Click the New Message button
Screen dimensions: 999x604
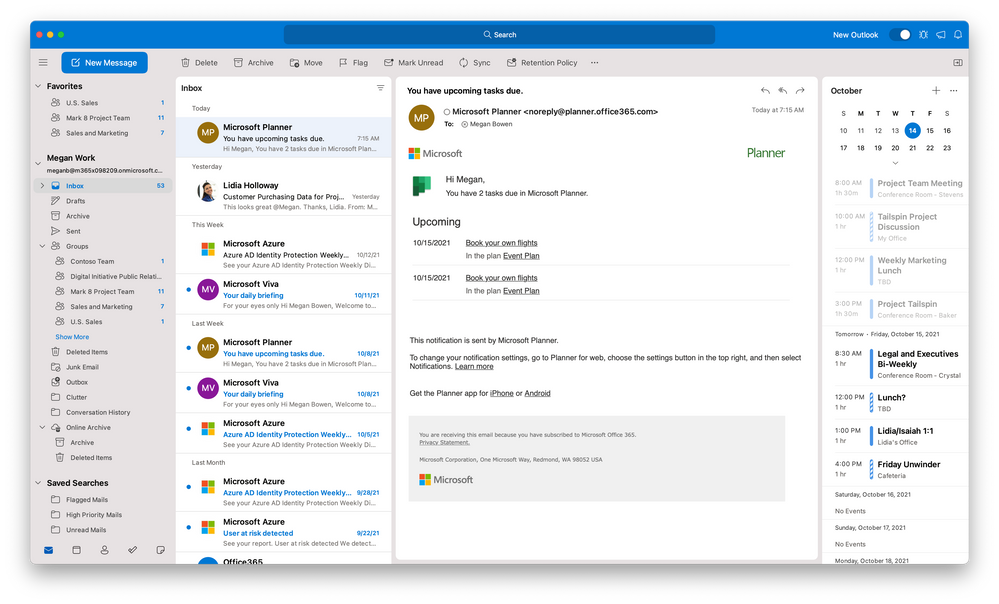[104, 62]
